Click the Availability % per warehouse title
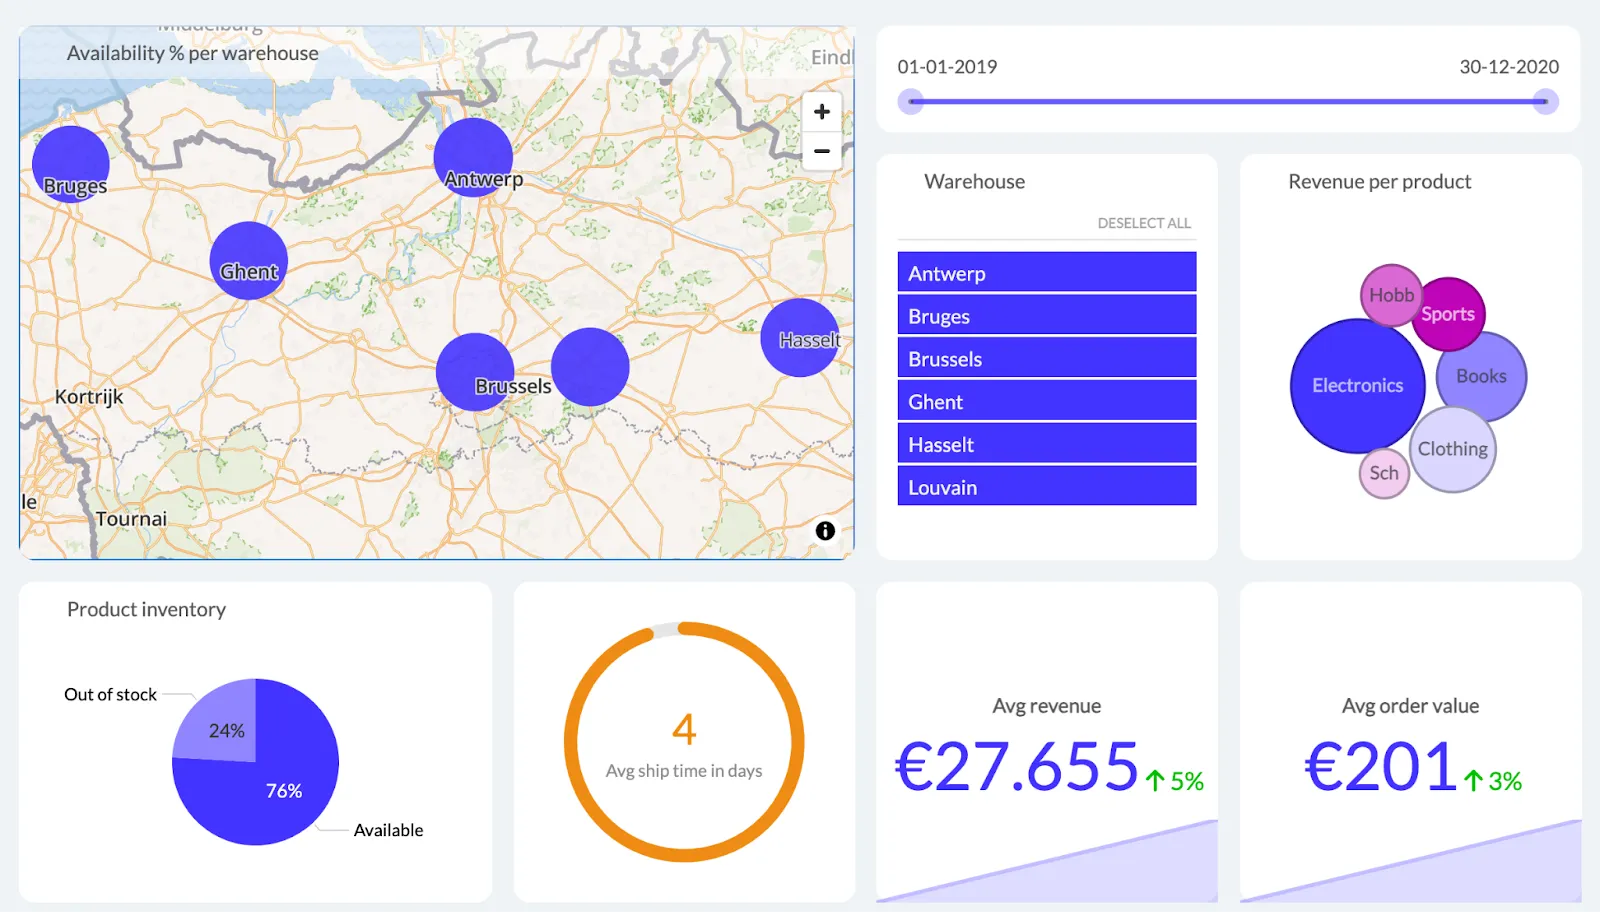 [x=192, y=53]
